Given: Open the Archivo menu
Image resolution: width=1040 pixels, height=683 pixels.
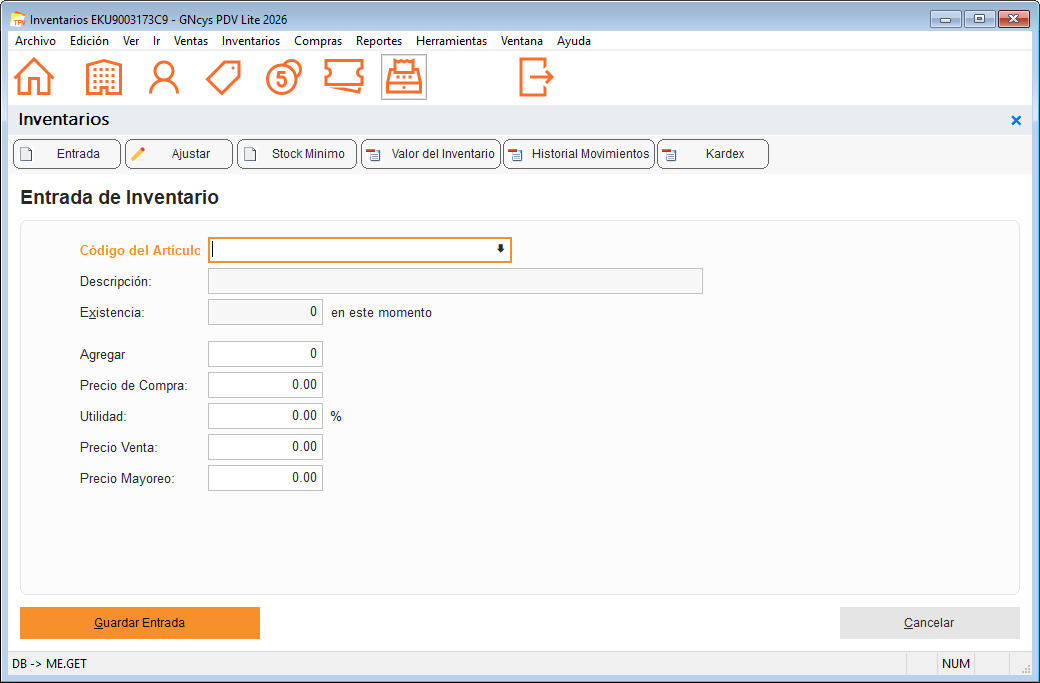Looking at the screenshot, I should point(35,41).
